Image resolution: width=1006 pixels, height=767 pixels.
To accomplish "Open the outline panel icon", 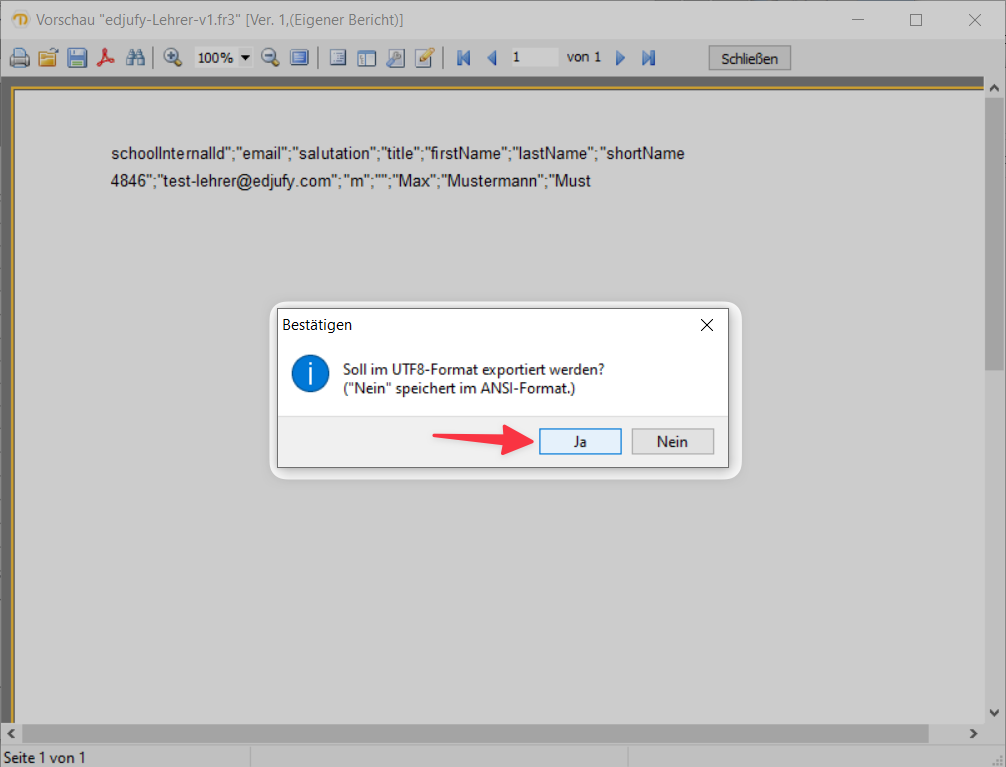I will tap(337, 57).
